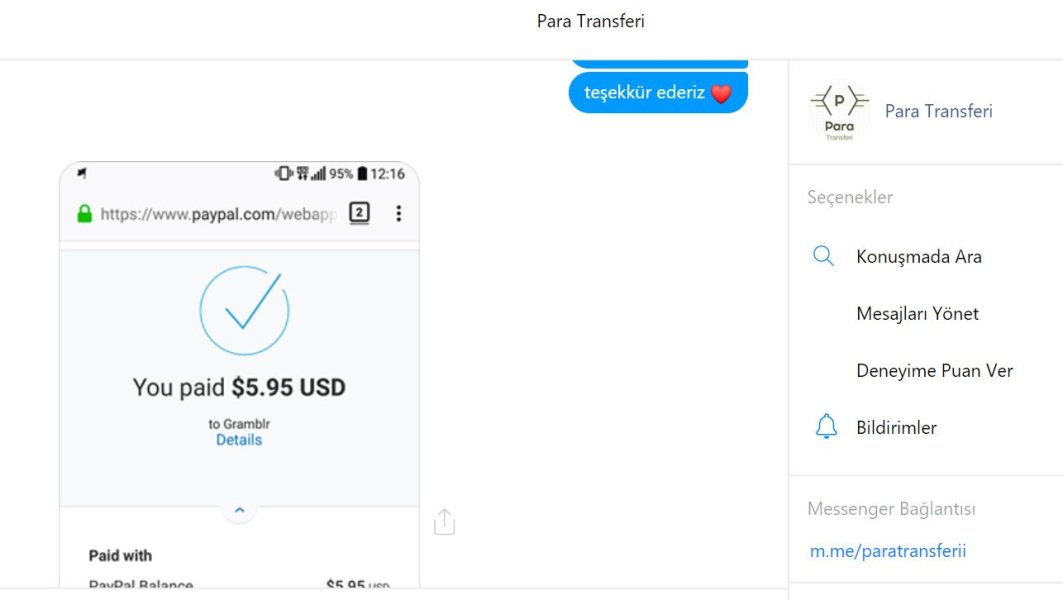This screenshot has width=1063, height=600.
Task: Click the magnifier icon next to Konuşmada Ara
Action: [x=823, y=256]
